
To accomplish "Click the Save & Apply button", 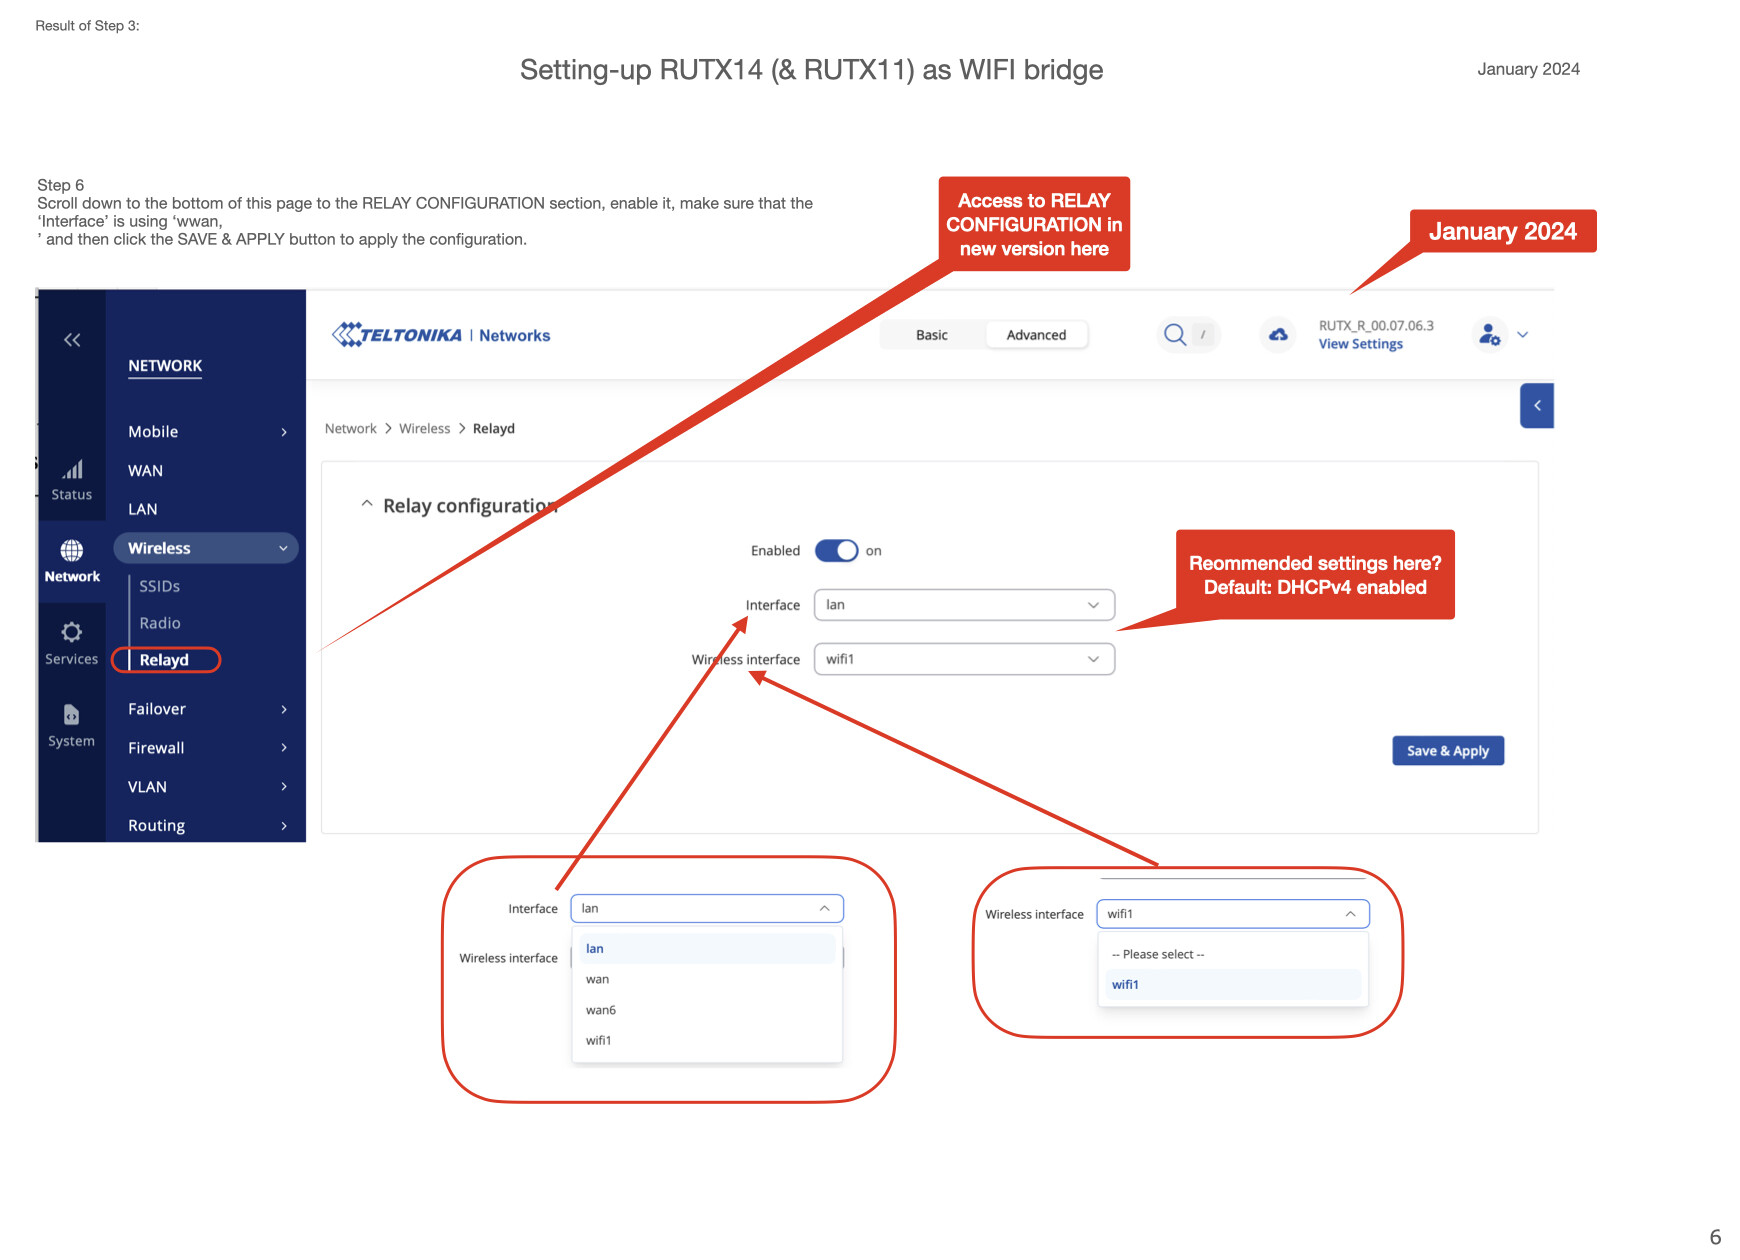I will point(1448,751).
